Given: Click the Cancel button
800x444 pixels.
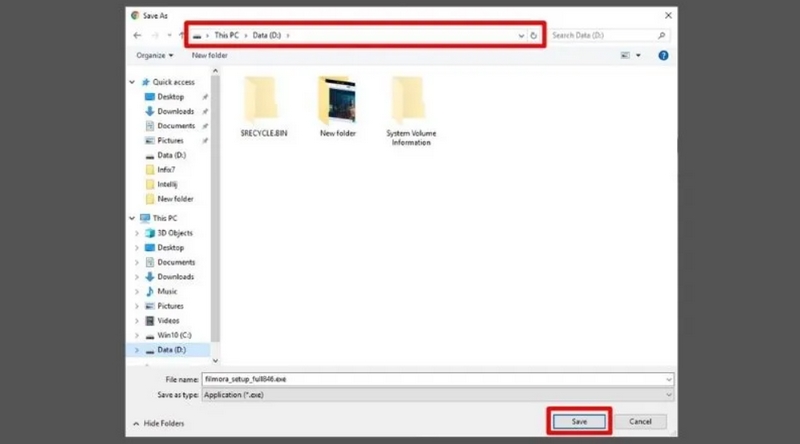Looking at the screenshot, I should (640, 422).
